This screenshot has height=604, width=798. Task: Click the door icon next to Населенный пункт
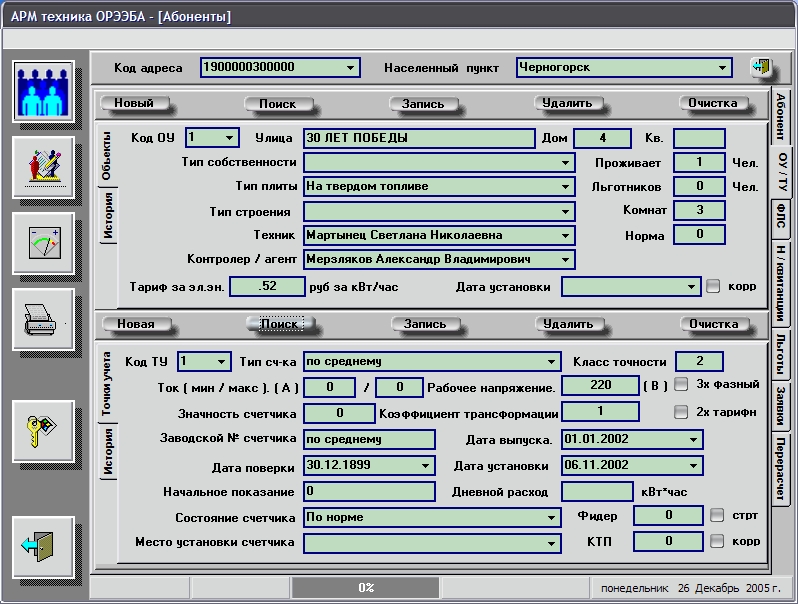(761, 68)
